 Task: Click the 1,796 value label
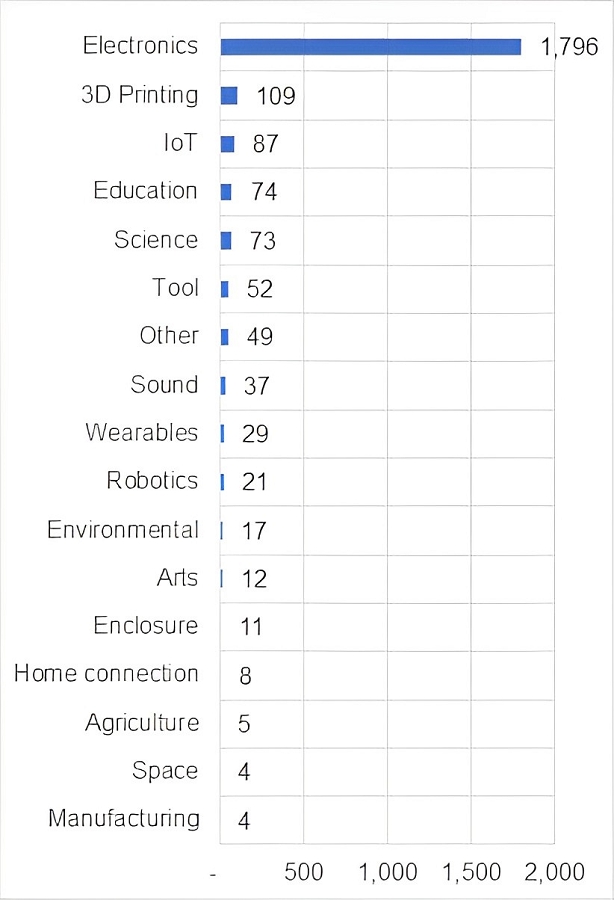[568, 47]
